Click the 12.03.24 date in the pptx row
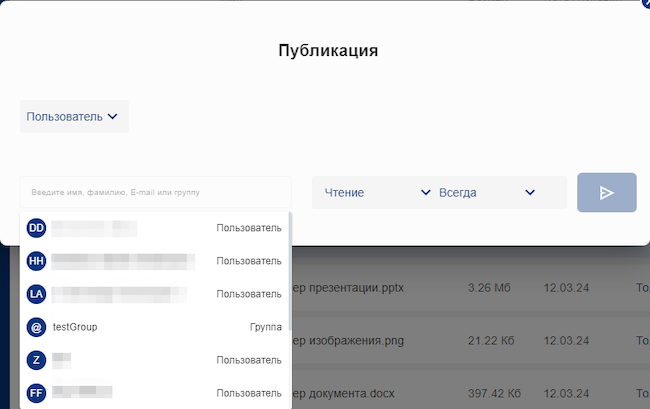Image resolution: width=650 pixels, height=409 pixels. click(x=566, y=288)
